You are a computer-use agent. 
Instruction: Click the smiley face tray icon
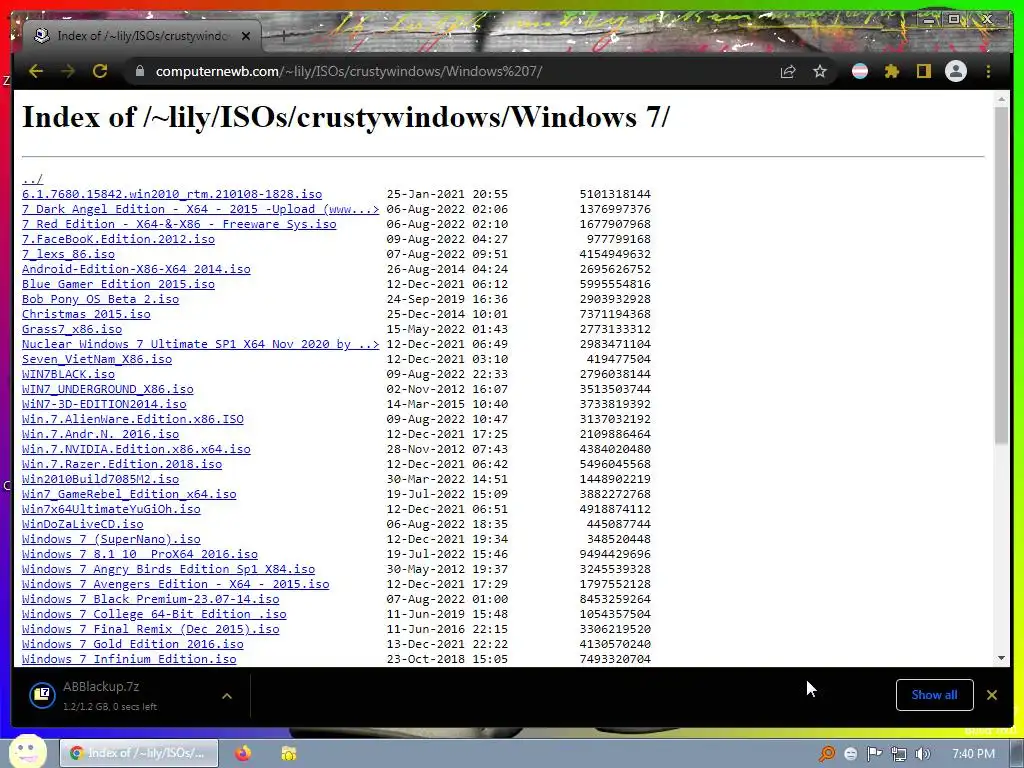coord(850,754)
